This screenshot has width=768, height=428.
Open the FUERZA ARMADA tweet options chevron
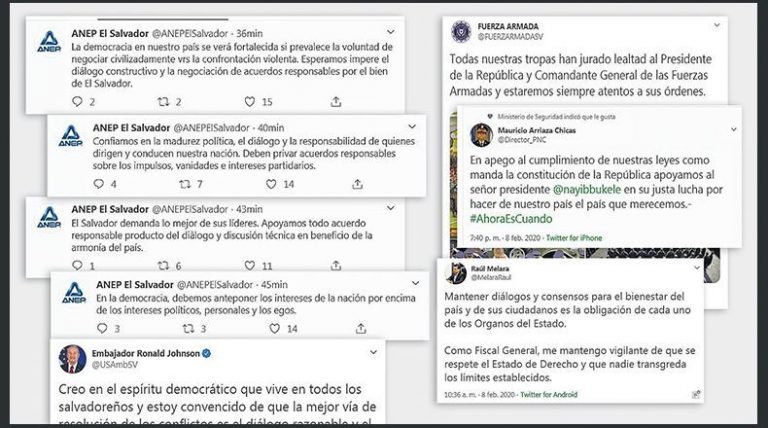717,25
